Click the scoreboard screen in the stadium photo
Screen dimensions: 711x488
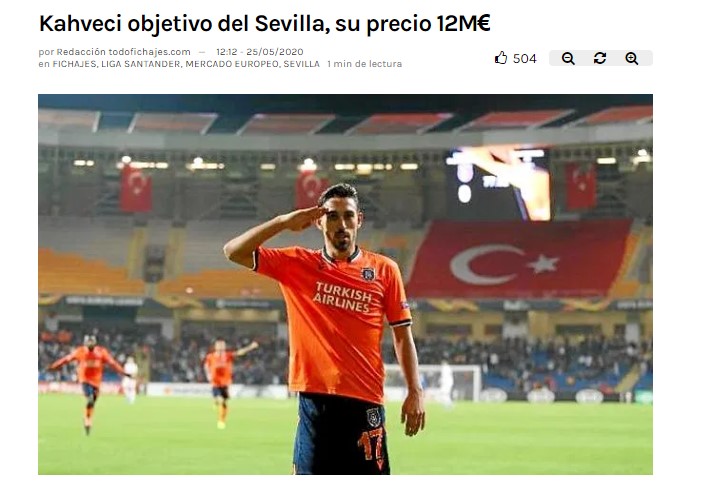point(499,184)
